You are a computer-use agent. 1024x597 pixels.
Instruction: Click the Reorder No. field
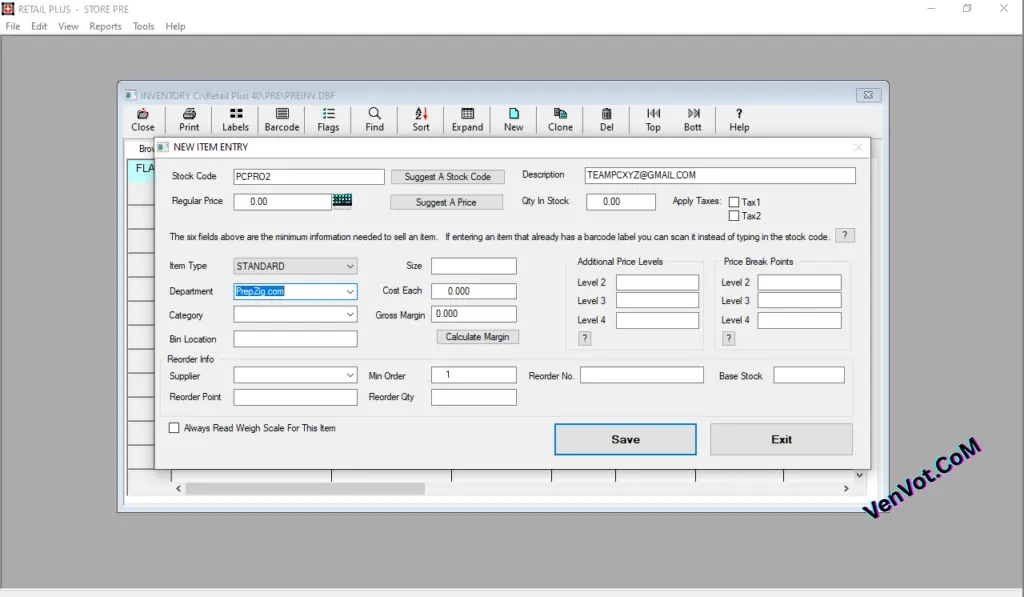642,375
